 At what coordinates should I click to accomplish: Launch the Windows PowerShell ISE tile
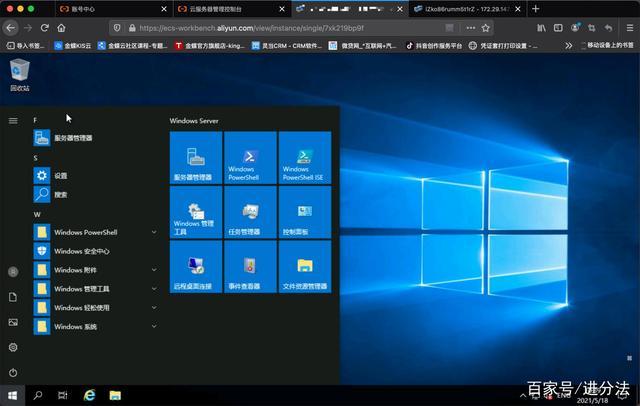(305, 158)
